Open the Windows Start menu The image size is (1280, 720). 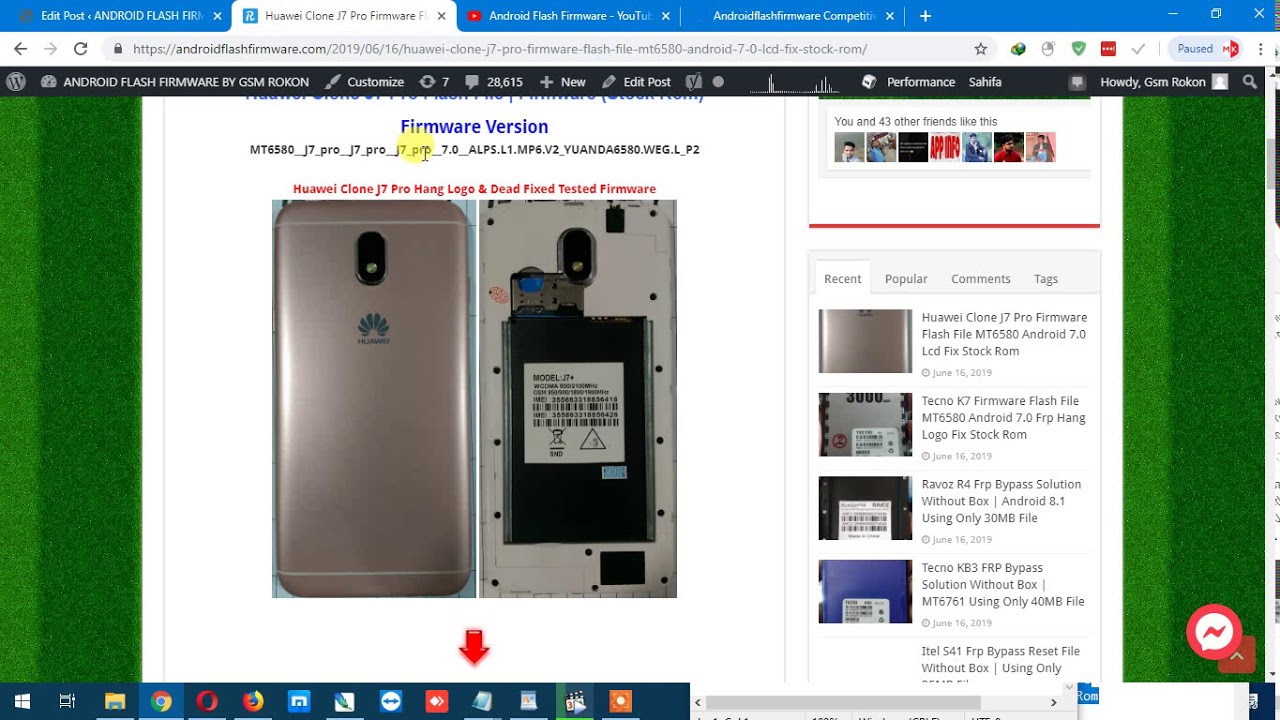click(22, 702)
